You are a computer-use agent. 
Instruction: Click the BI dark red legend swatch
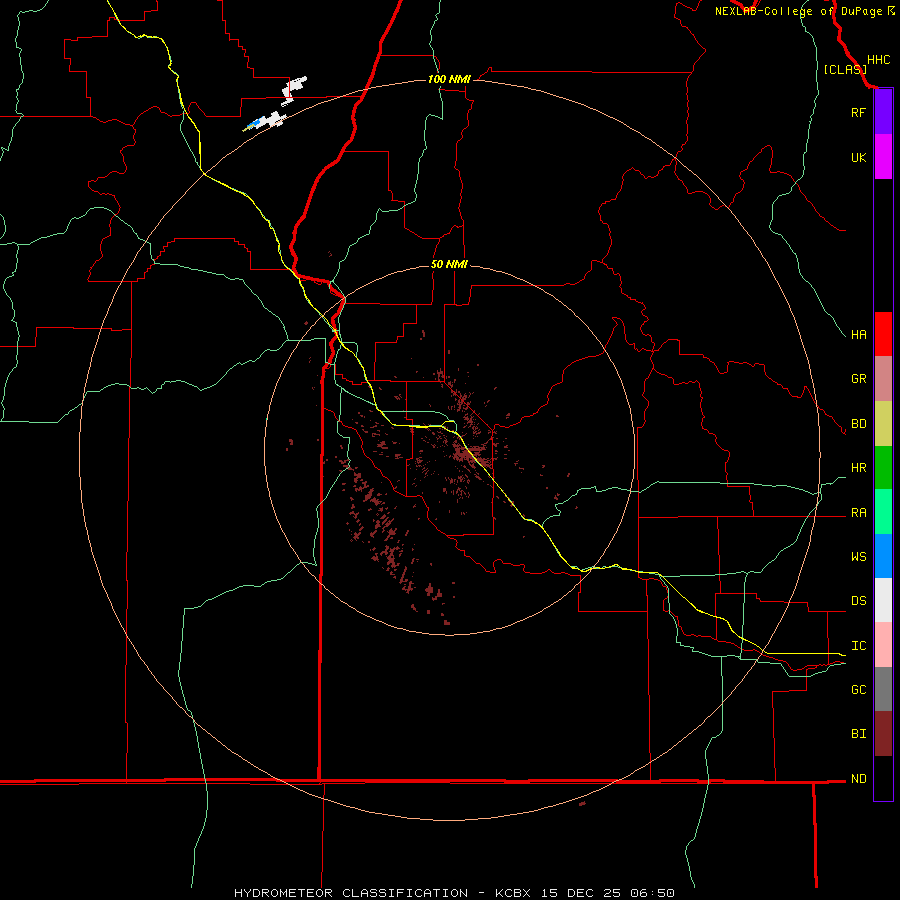(883, 734)
